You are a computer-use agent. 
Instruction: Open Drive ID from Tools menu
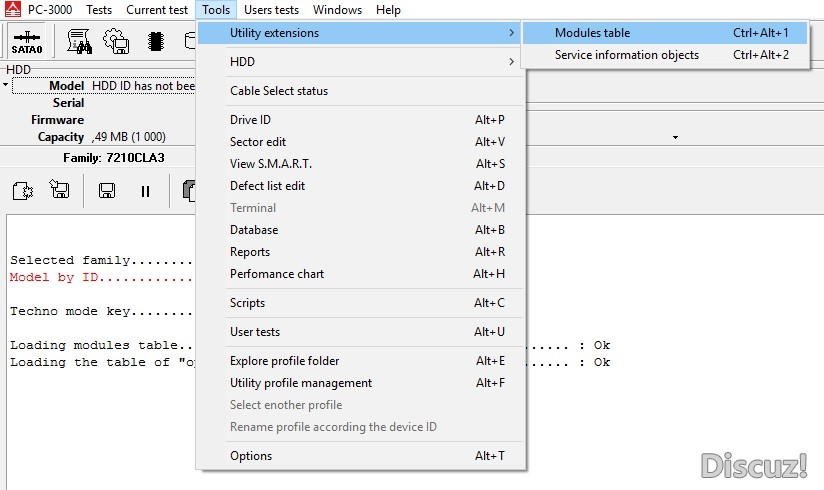click(x=360, y=120)
